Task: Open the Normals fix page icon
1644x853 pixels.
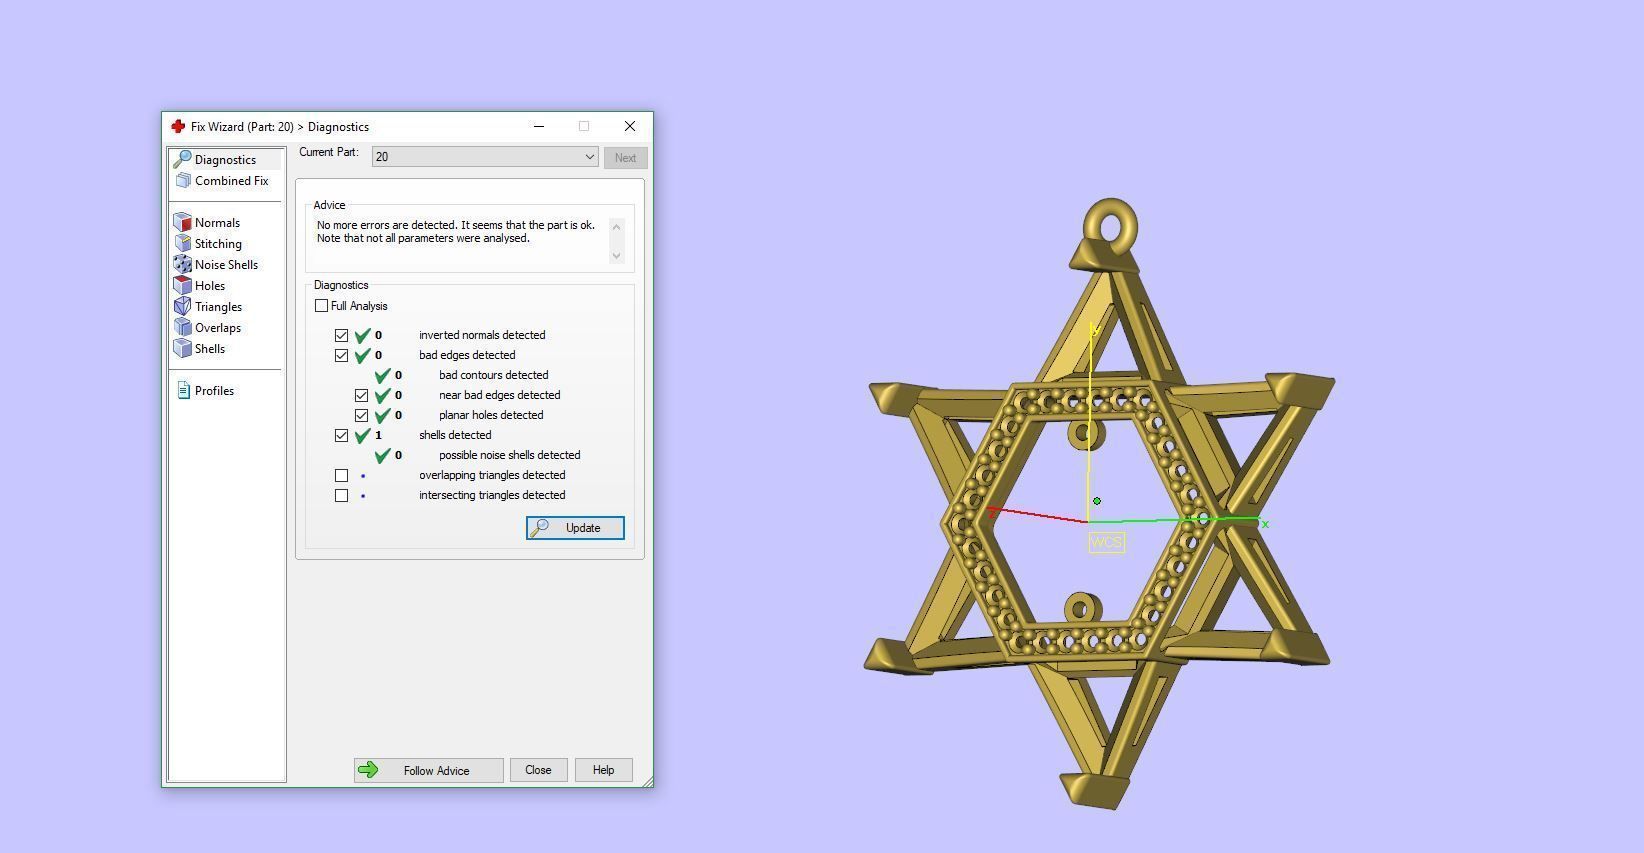Action: (x=182, y=222)
